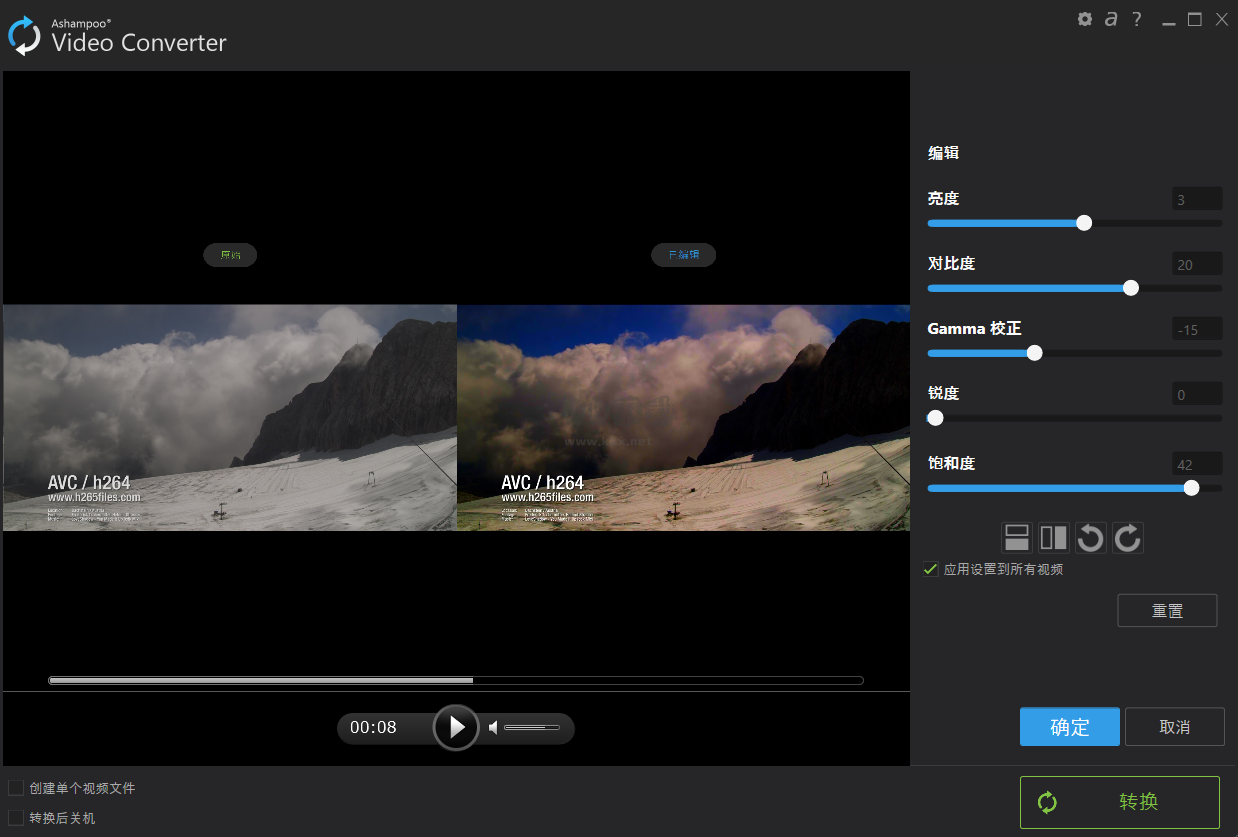Rotate the video clockwise

click(1127, 537)
